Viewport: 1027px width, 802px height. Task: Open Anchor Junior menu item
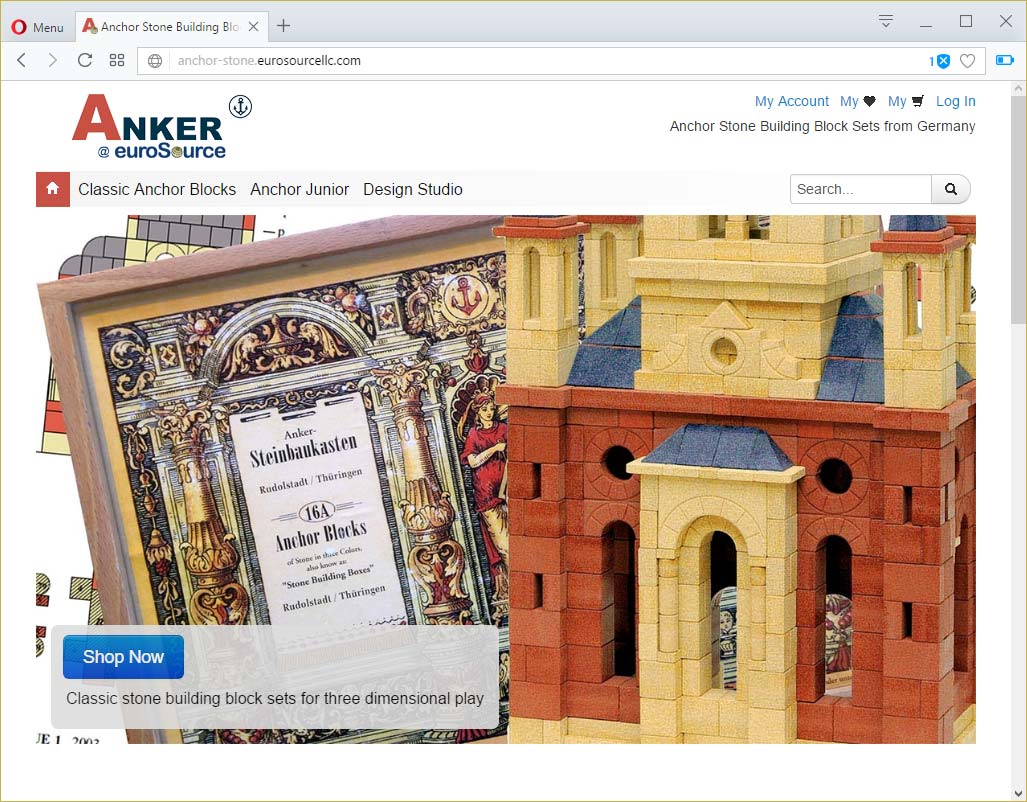pos(299,189)
